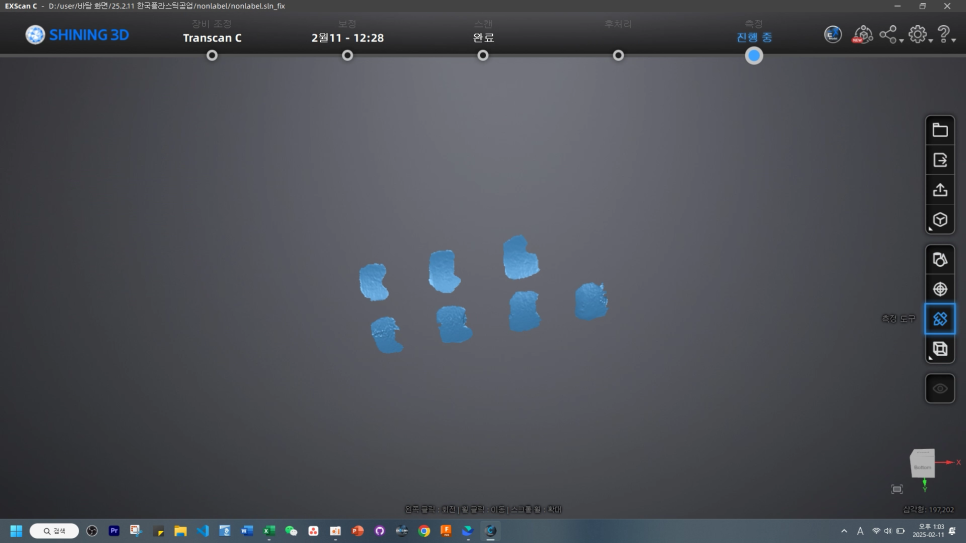The width and height of the screenshot is (966, 543).
Task: Open project folder icon in right toolbar
Action: pos(940,130)
